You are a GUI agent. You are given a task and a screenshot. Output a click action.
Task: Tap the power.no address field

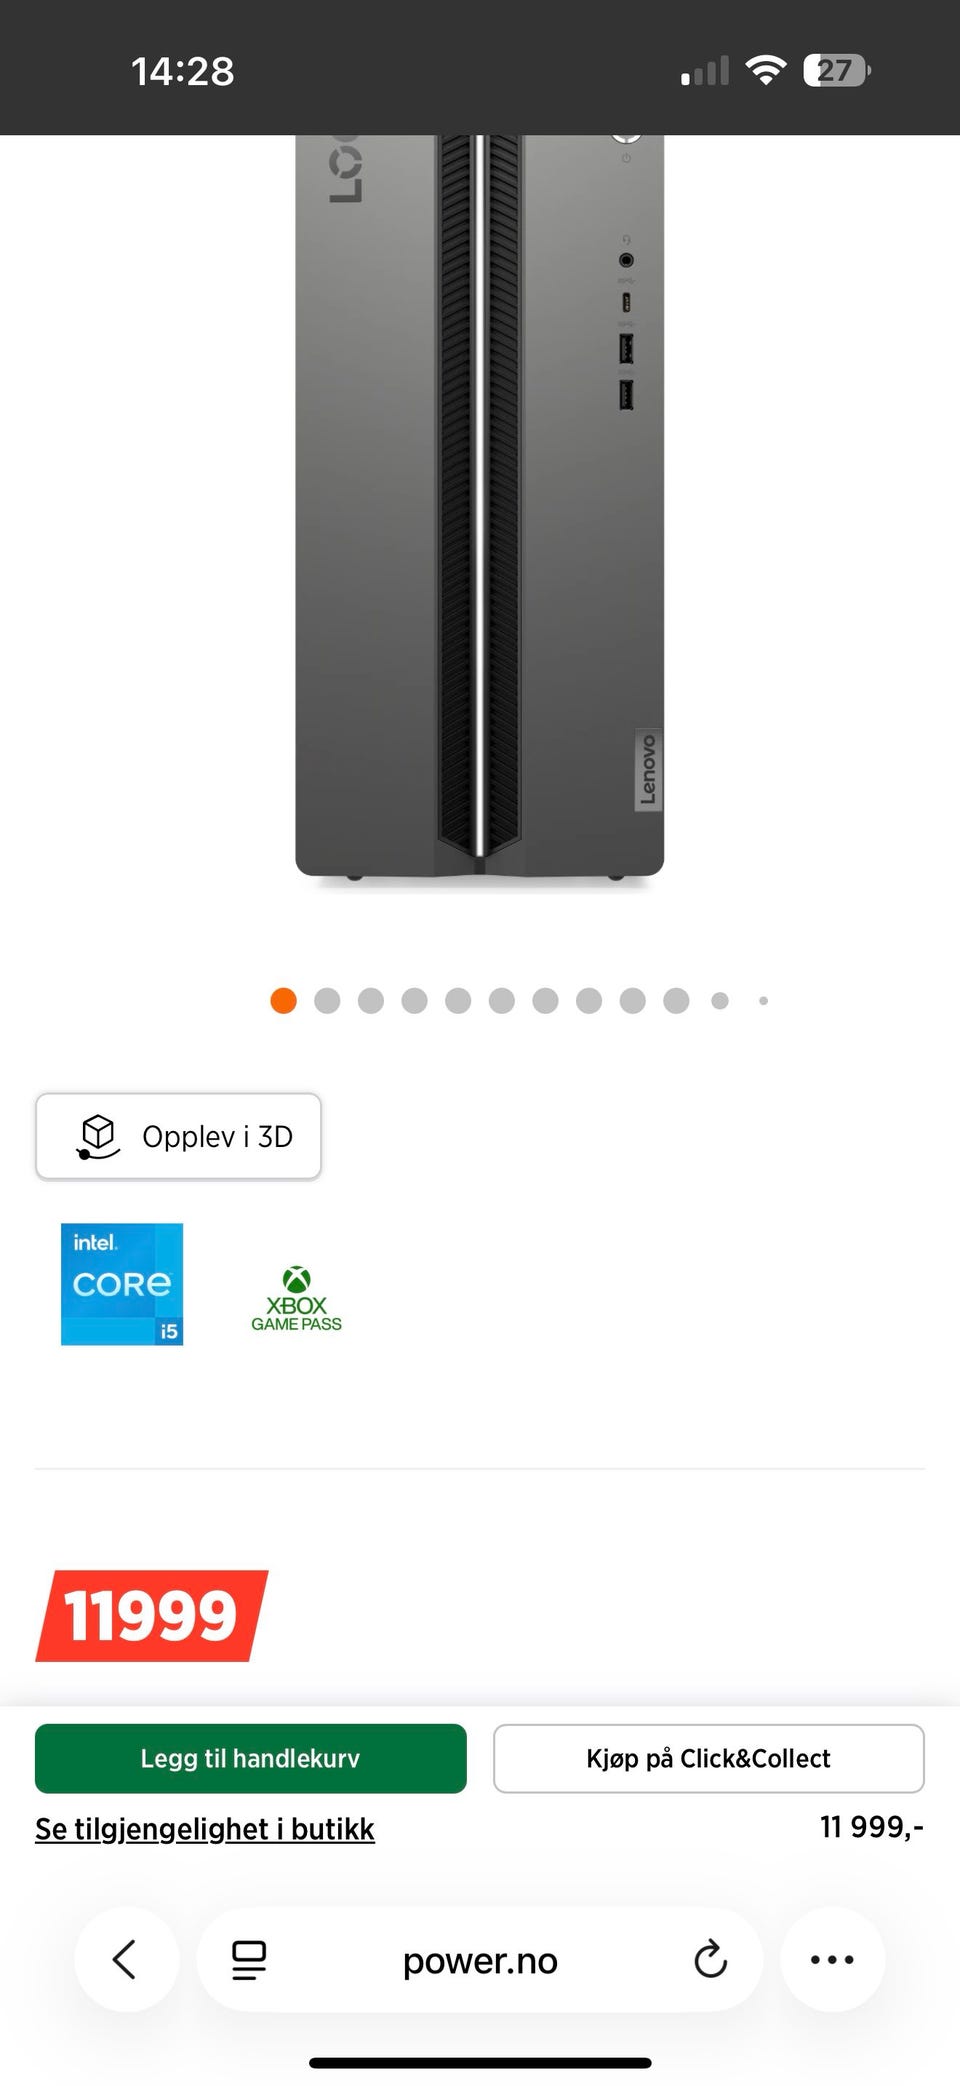click(480, 1960)
